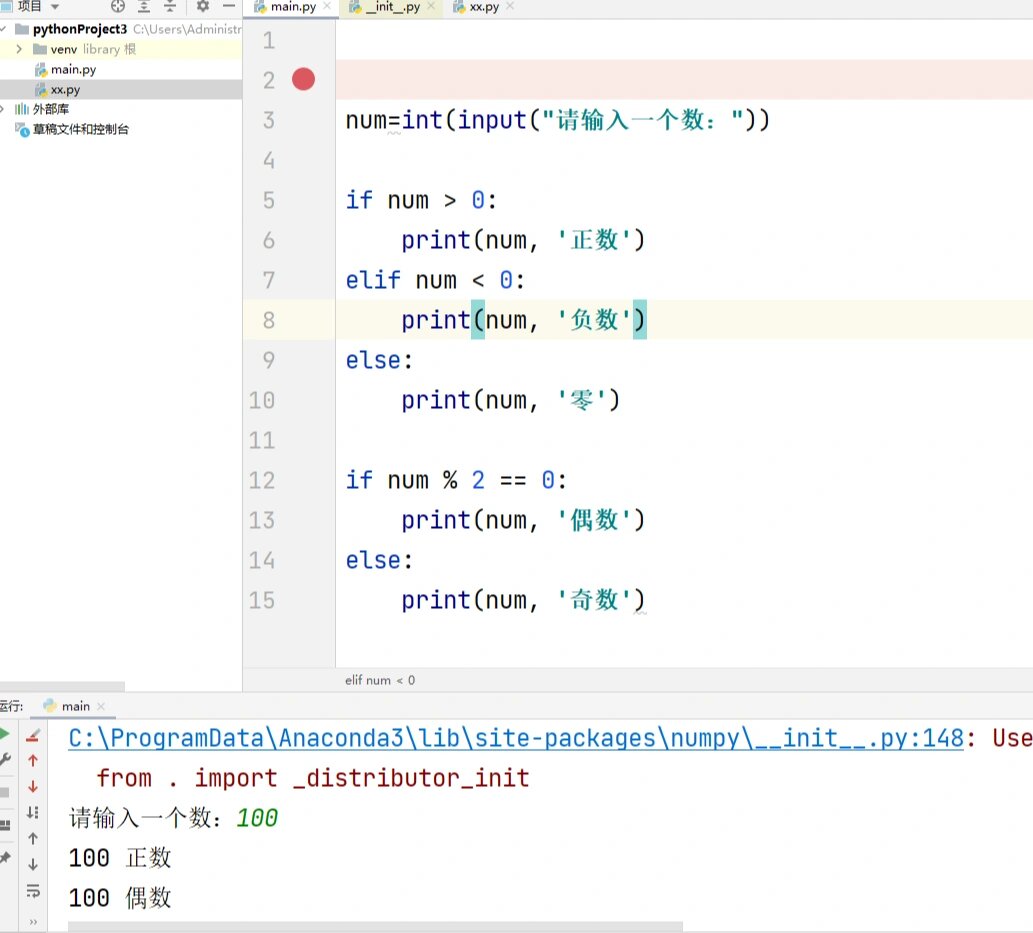Close the xx.py editor tab
Viewport: 1033px width, 933px height.
[x=510, y=6]
